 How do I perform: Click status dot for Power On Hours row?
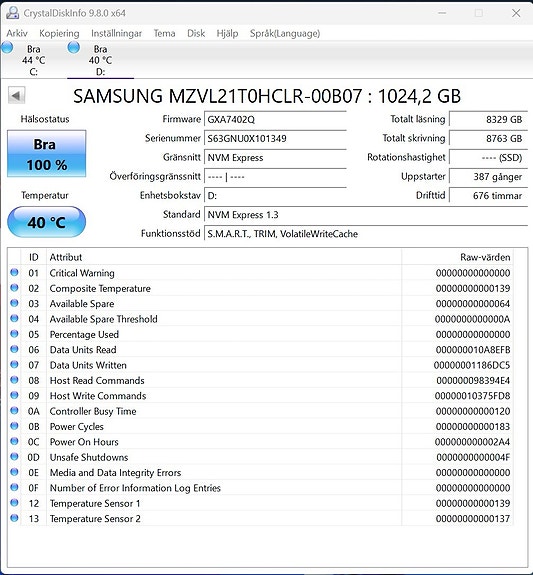click(14, 441)
